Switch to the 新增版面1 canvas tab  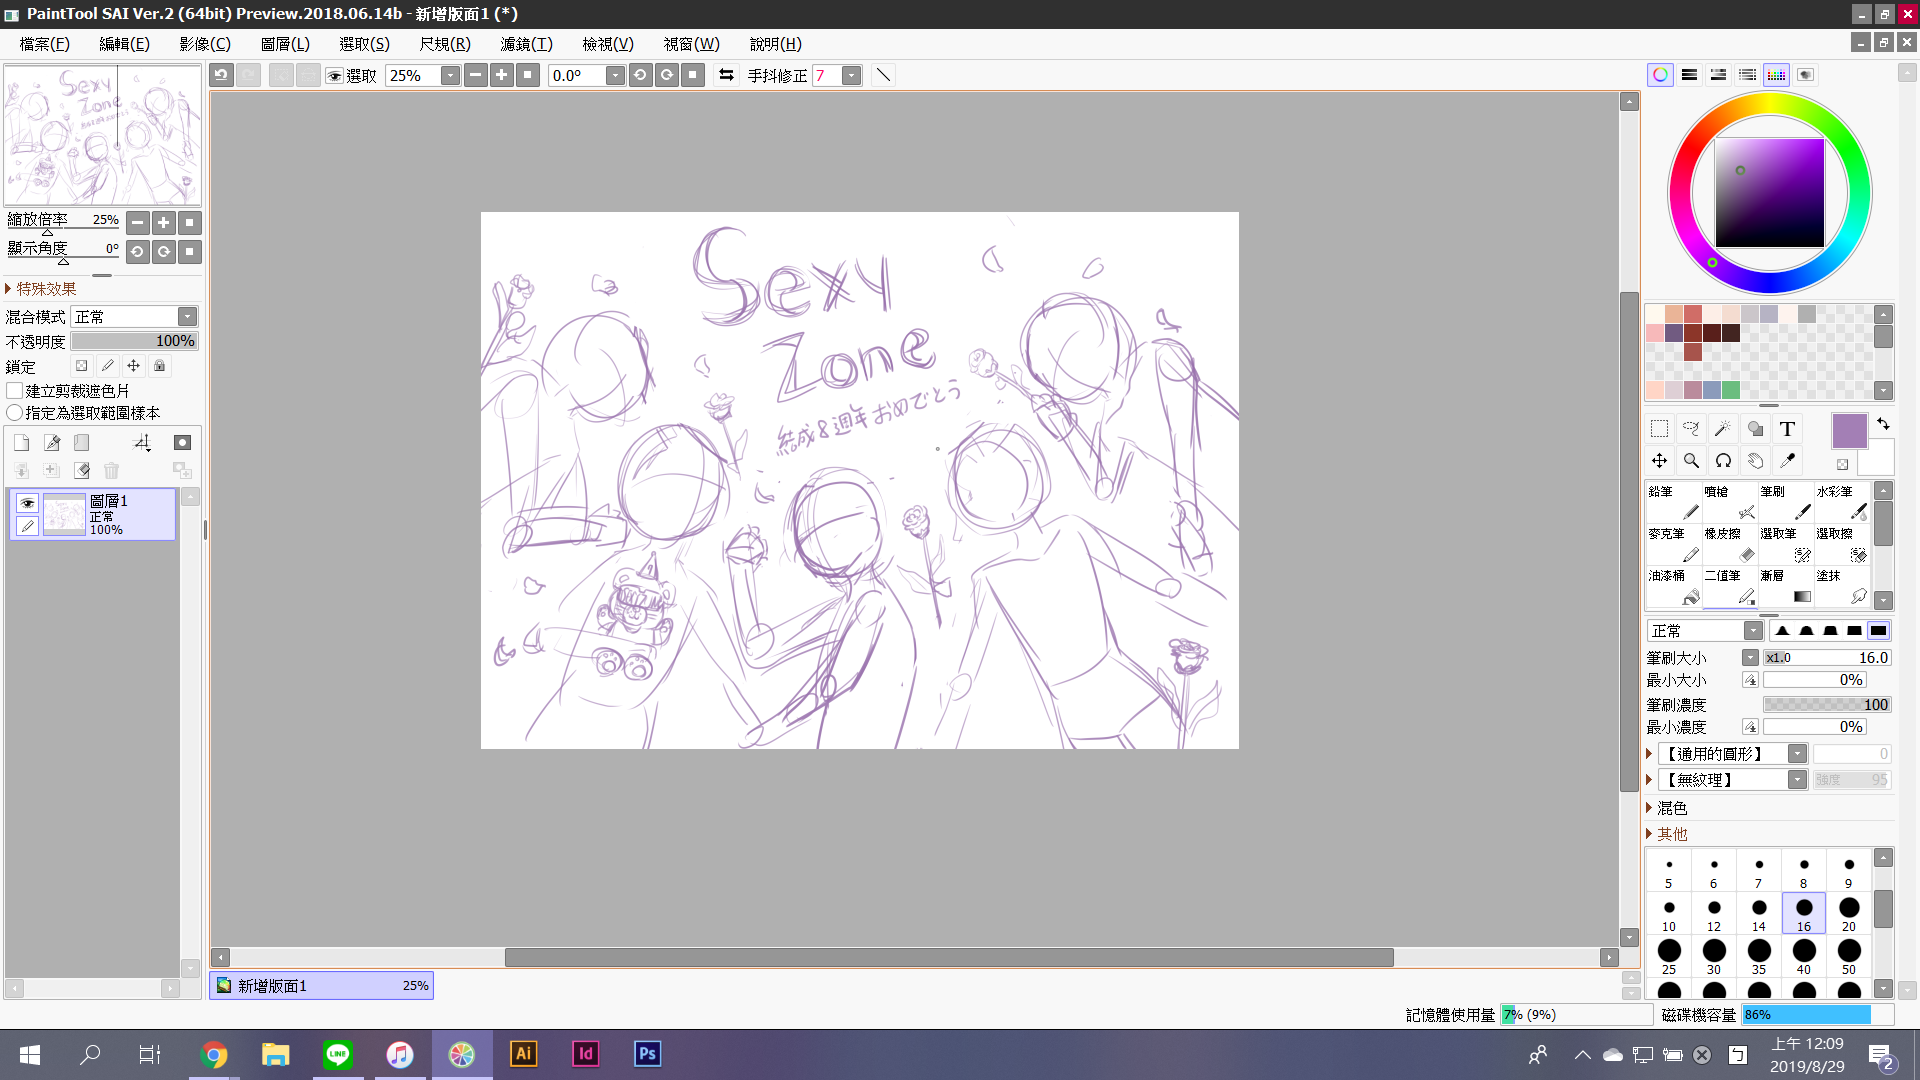[321, 986]
